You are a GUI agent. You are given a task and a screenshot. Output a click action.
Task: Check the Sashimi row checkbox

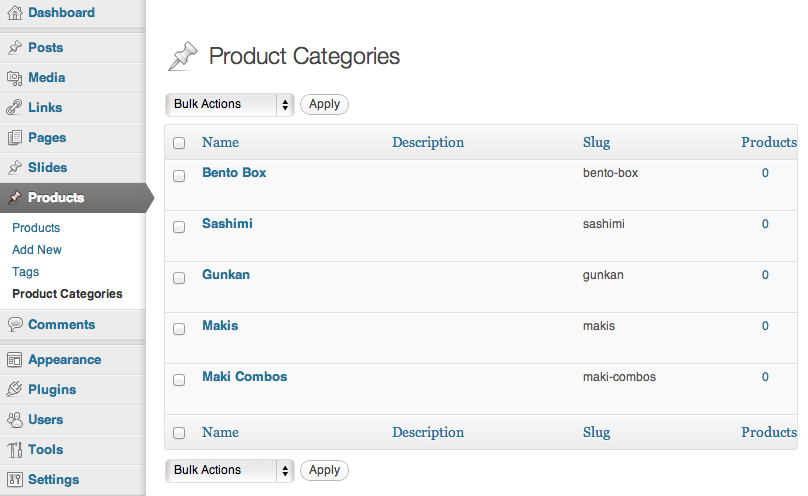coord(179,227)
